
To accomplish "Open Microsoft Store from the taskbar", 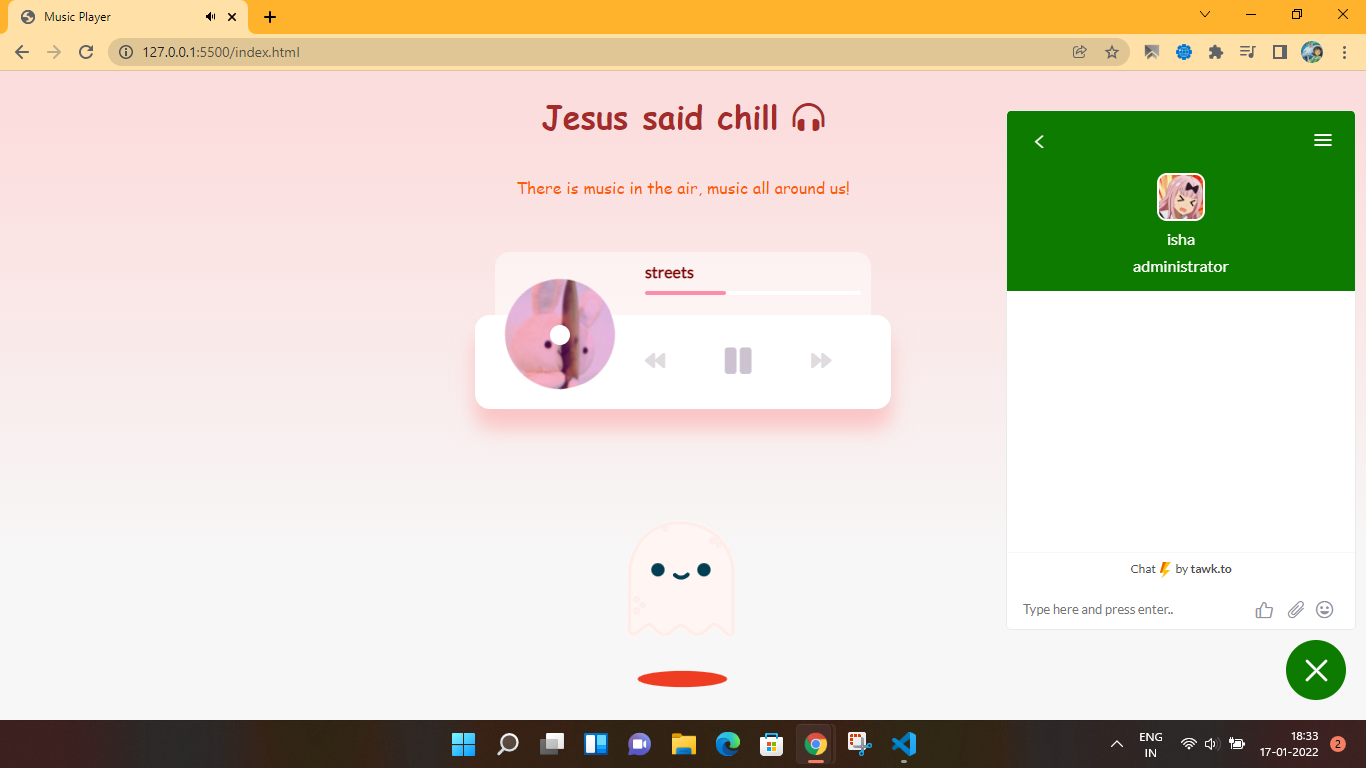I will click(x=772, y=744).
